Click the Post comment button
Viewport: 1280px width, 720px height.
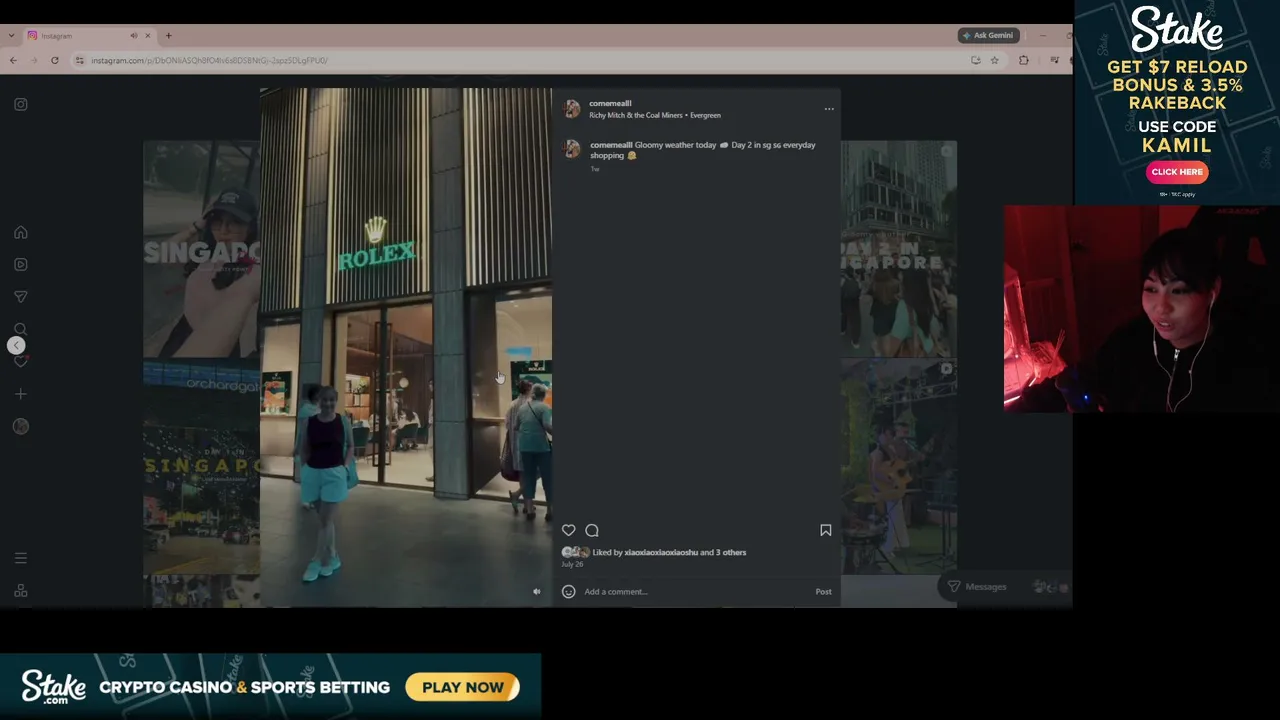point(823,591)
